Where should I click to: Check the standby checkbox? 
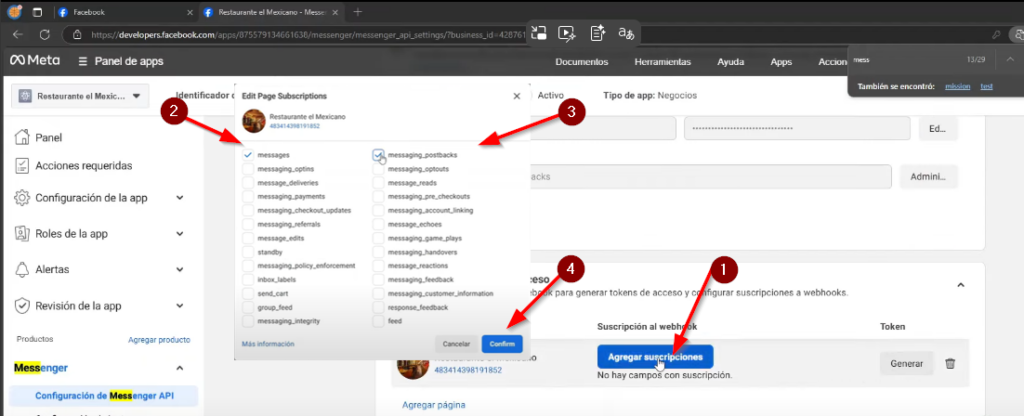(248, 252)
